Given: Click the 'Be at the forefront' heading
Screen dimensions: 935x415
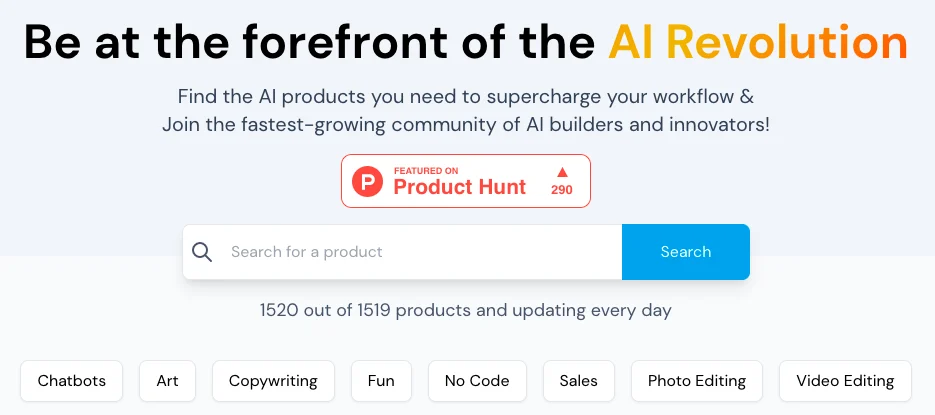Looking at the screenshot, I should pos(310,42).
